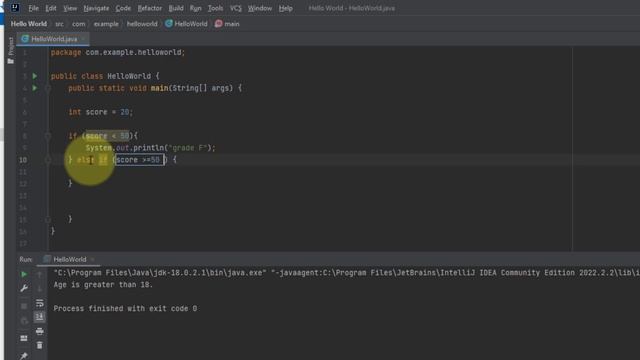Viewport: 640px width, 360px height.
Task: Open the Code menu
Action: [123, 8]
